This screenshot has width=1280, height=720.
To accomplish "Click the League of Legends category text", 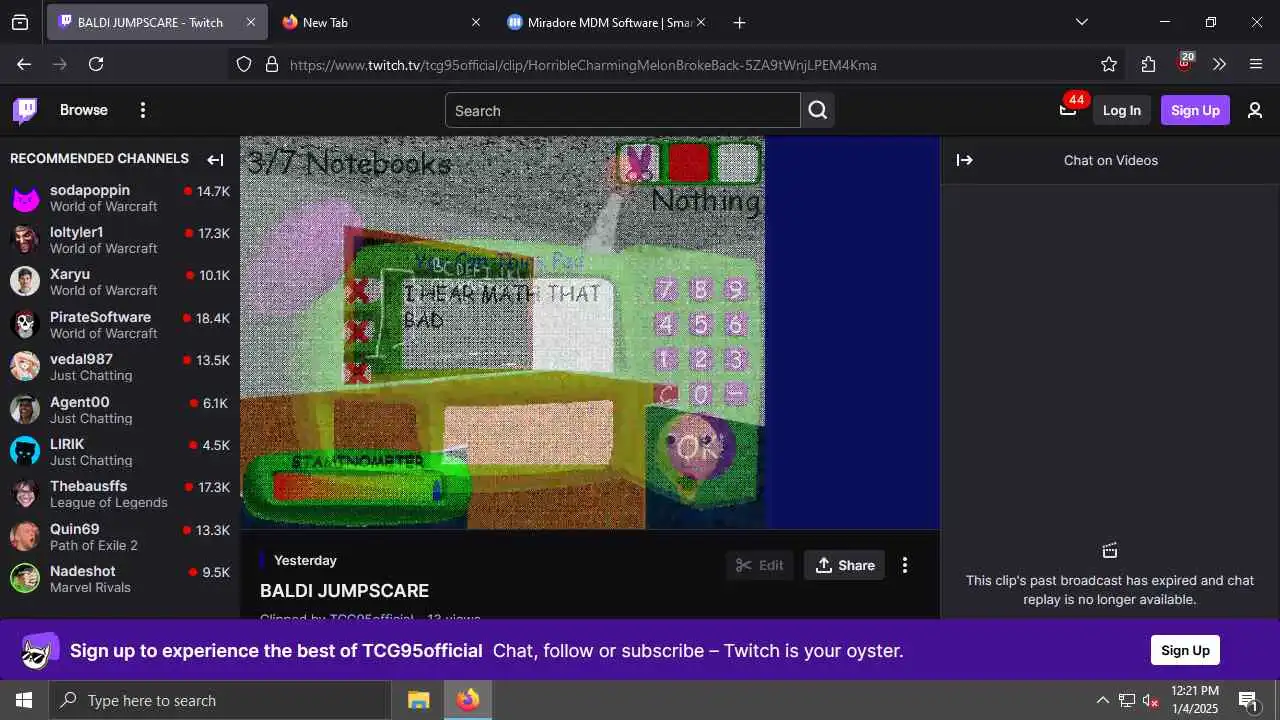I will (x=109, y=502).
